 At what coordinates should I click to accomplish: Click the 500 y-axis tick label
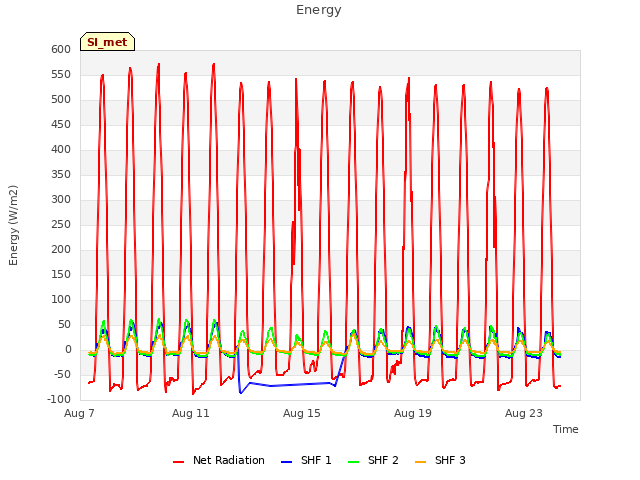coord(61,100)
